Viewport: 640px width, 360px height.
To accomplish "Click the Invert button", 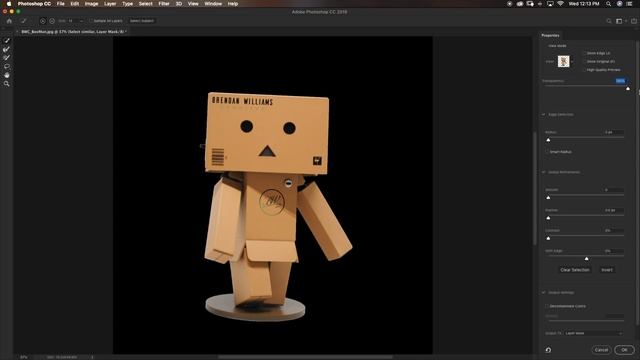I will 607,270.
